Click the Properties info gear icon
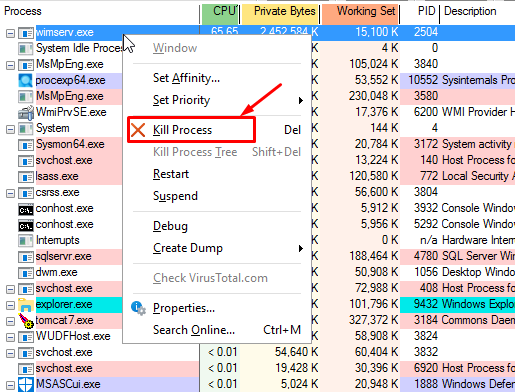The height and width of the screenshot is (392, 515). 138,308
